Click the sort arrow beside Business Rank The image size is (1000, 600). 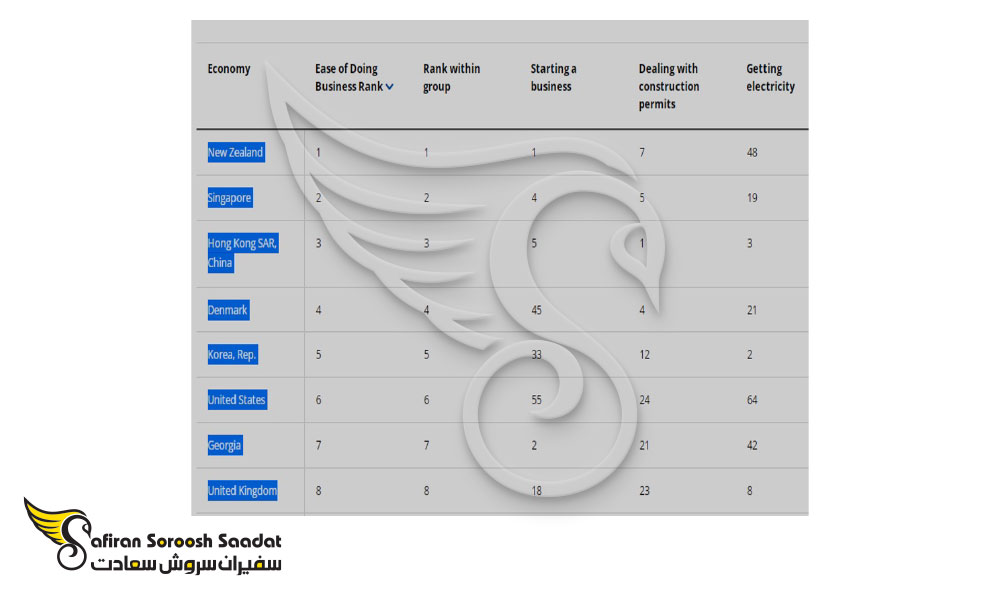[x=389, y=87]
